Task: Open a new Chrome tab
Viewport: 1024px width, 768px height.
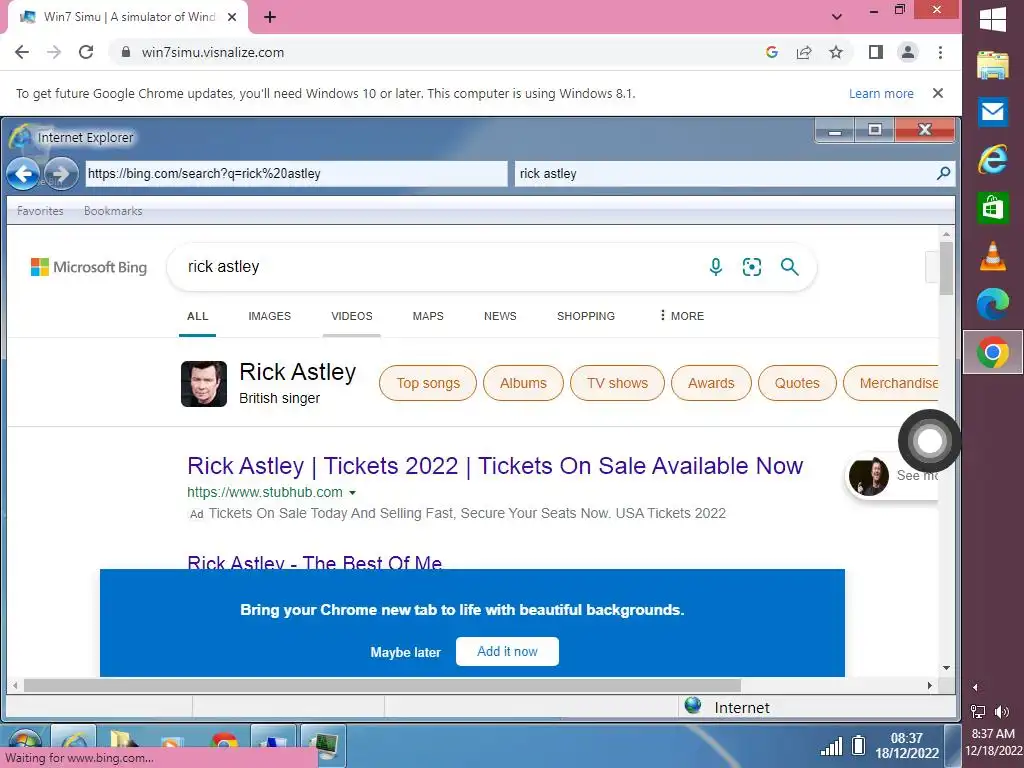Action: click(270, 18)
